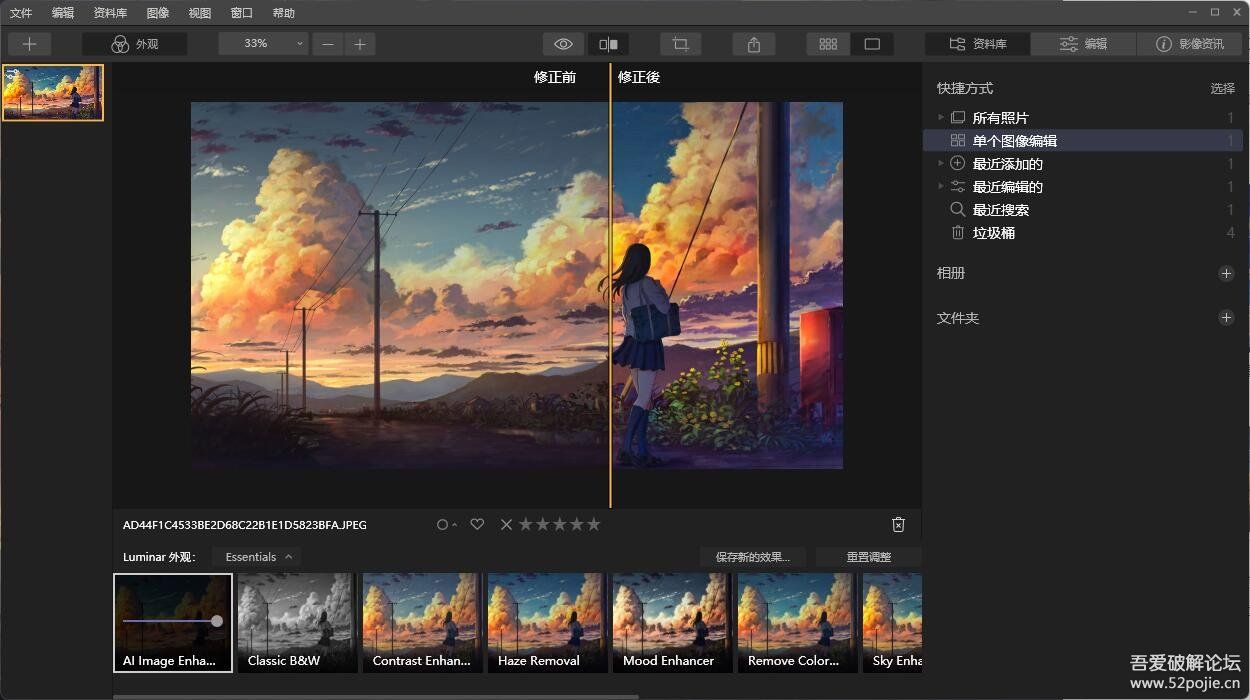Open the color label circle dropdown
1250x700 pixels.
446,525
